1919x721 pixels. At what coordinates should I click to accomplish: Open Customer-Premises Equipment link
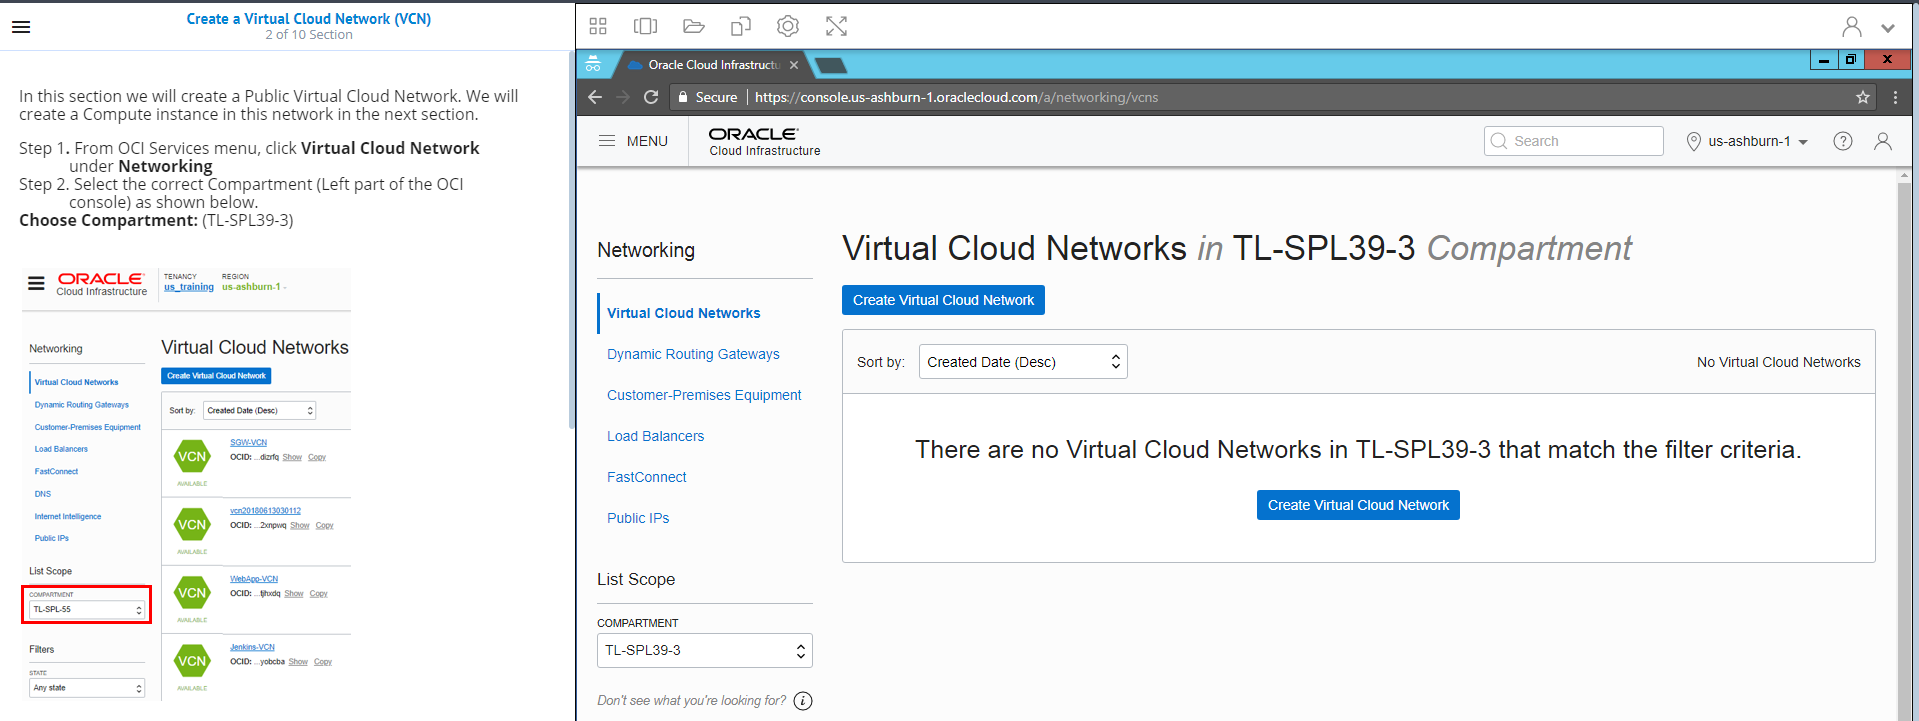tap(704, 395)
